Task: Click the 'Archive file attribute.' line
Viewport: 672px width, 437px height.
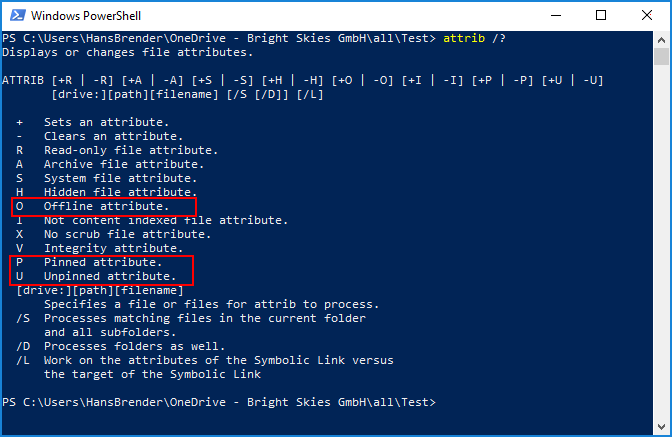Action: click(x=123, y=164)
